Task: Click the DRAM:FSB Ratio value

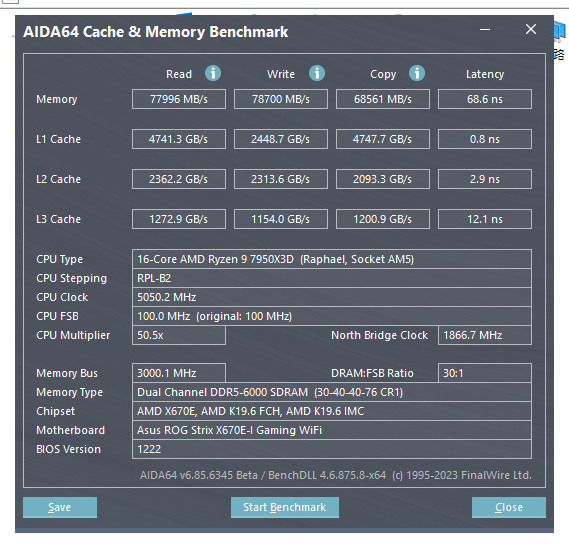Action: point(485,373)
